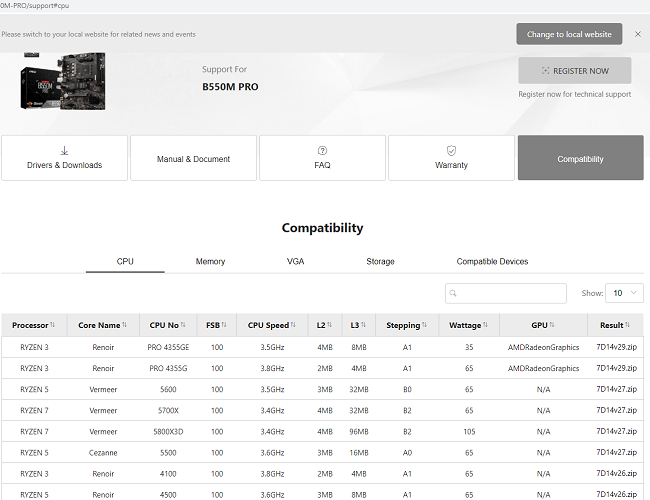
Task: Click the download icon above Drivers & Downloads
Action: coord(64,150)
